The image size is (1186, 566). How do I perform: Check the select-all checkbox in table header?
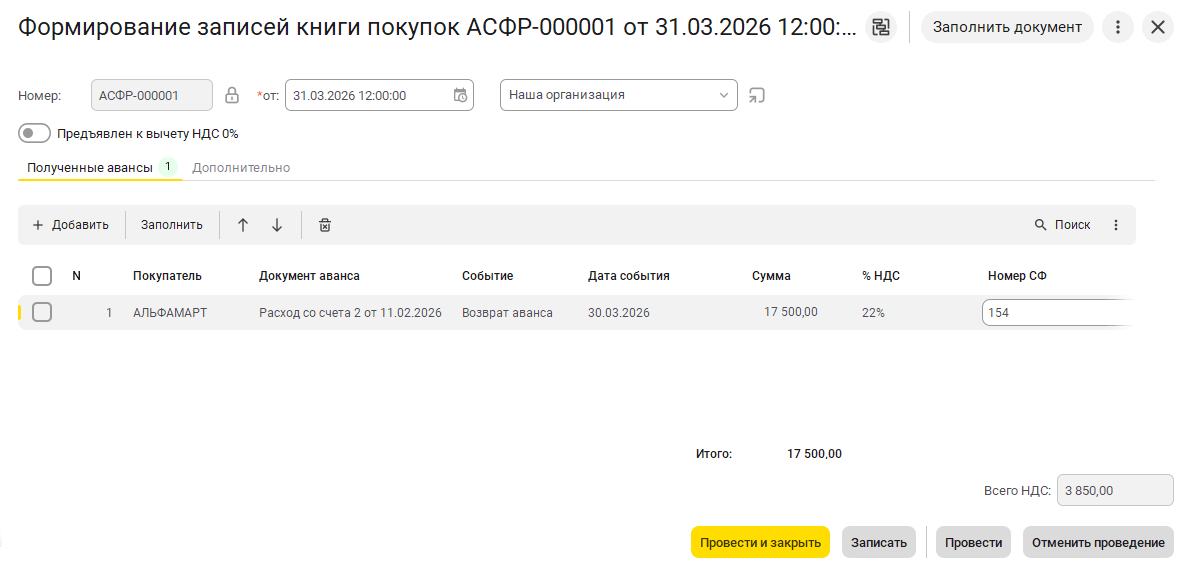(42, 276)
